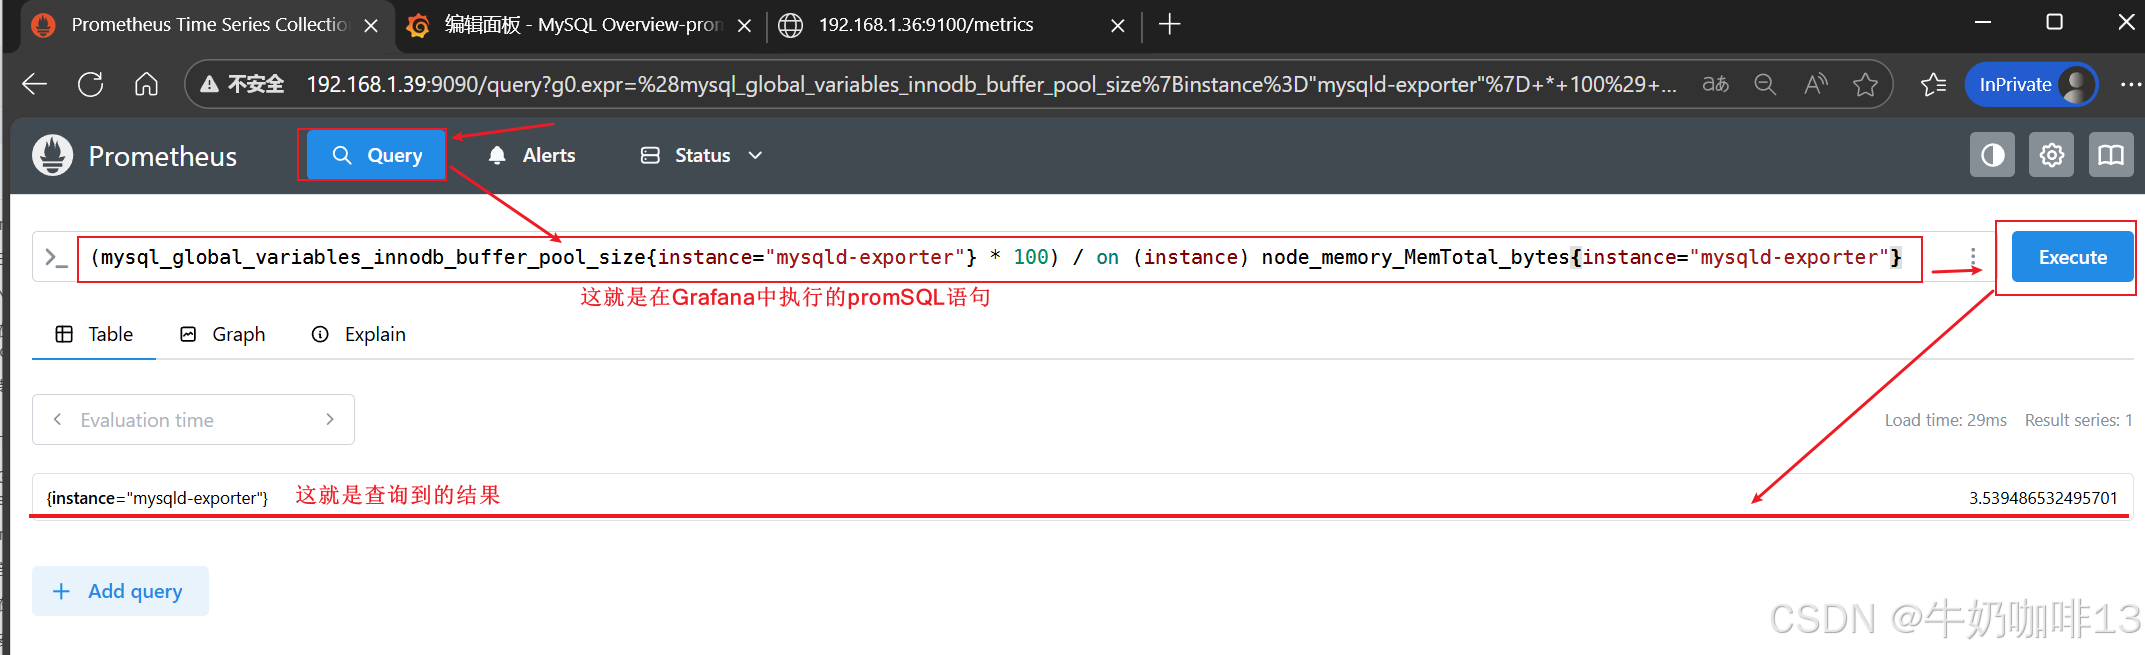The image size is (2145, 655).
Task: Reload the current page
Action: coord(91,85)
